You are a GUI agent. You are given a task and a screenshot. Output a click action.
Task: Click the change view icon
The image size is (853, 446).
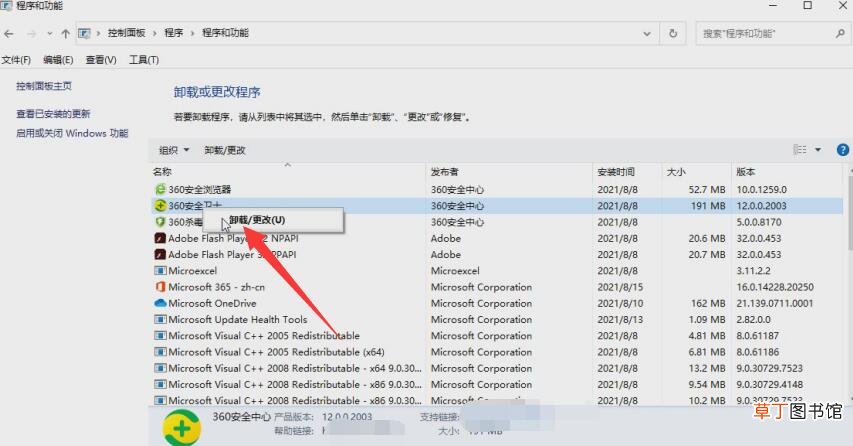coord(800,150)
